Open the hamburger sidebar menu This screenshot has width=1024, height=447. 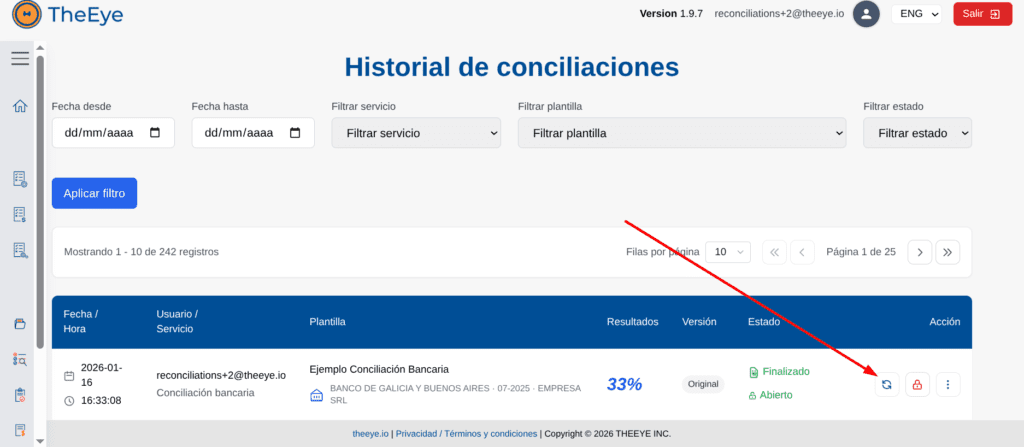pos(20,58)
